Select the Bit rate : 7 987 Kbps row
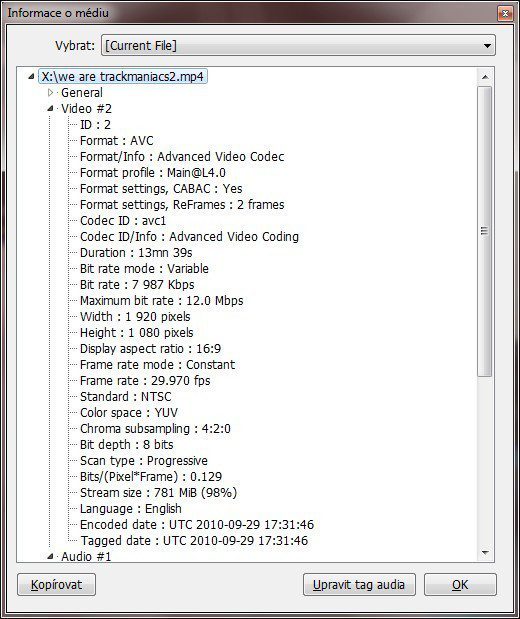The width and height of the screenshot is (520, 619). (x=137, y=285)
